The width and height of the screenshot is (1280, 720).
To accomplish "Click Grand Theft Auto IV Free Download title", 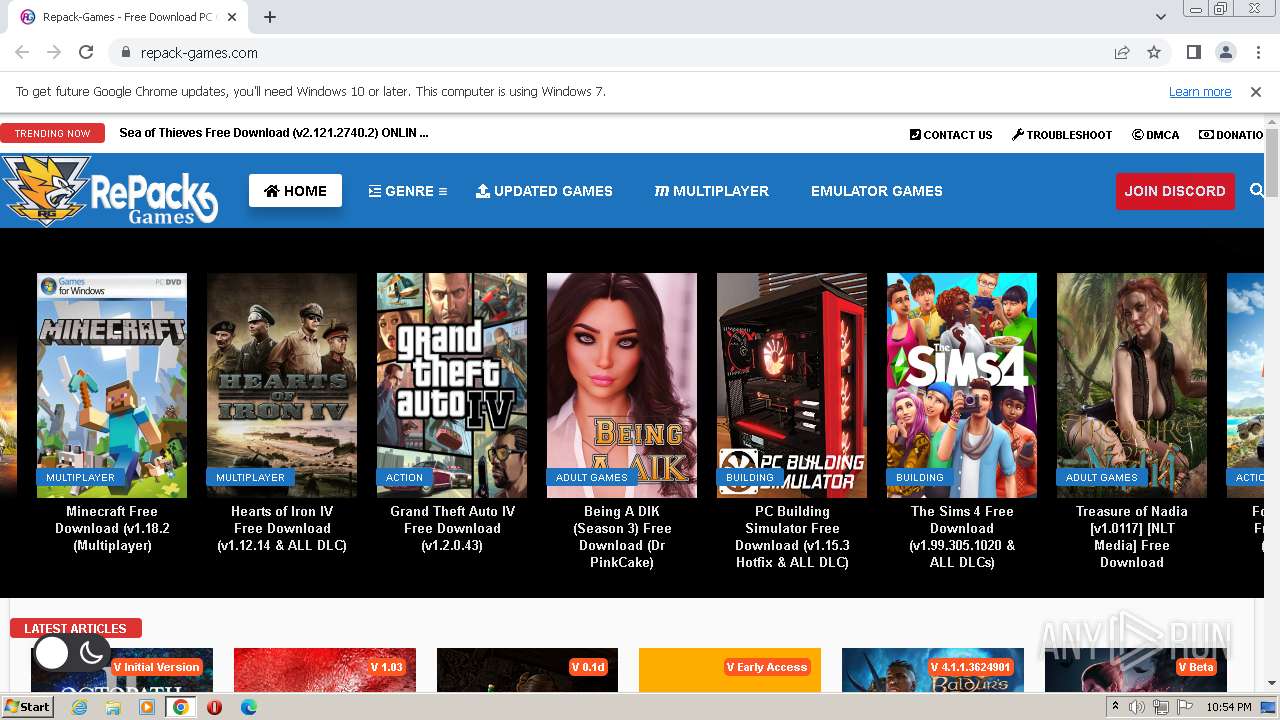I will 452,528.
